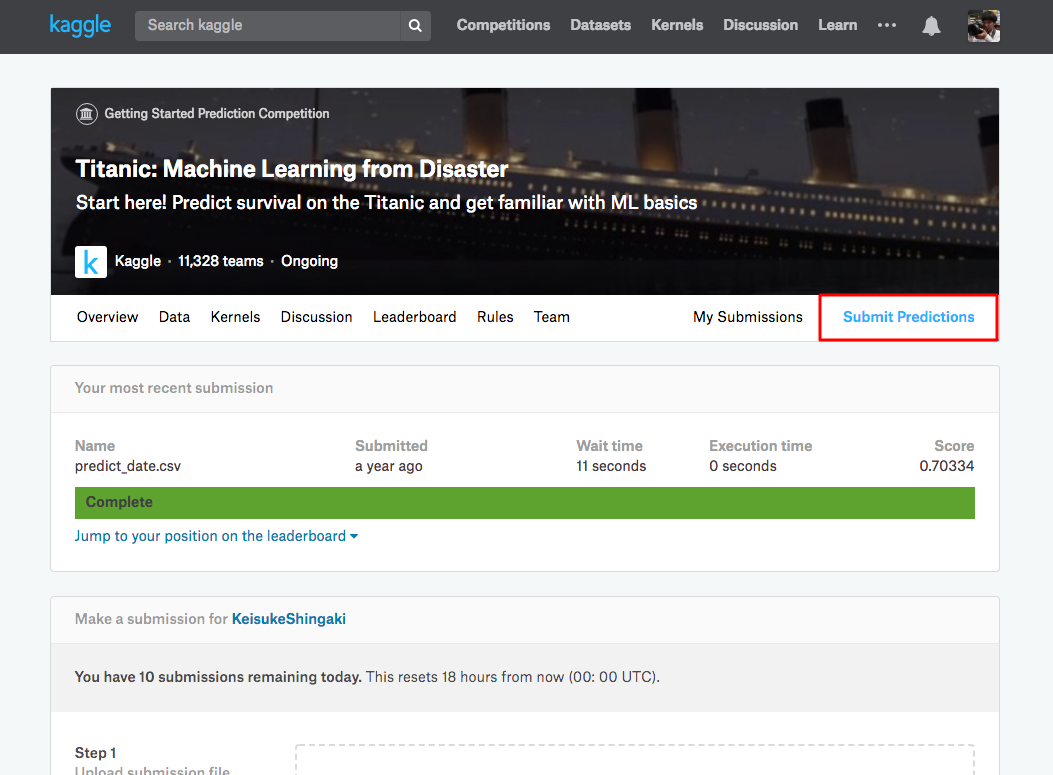Click the '10 submissions remaining today' notice
The width and height of the screenshot is (1053, 775).
218,677
